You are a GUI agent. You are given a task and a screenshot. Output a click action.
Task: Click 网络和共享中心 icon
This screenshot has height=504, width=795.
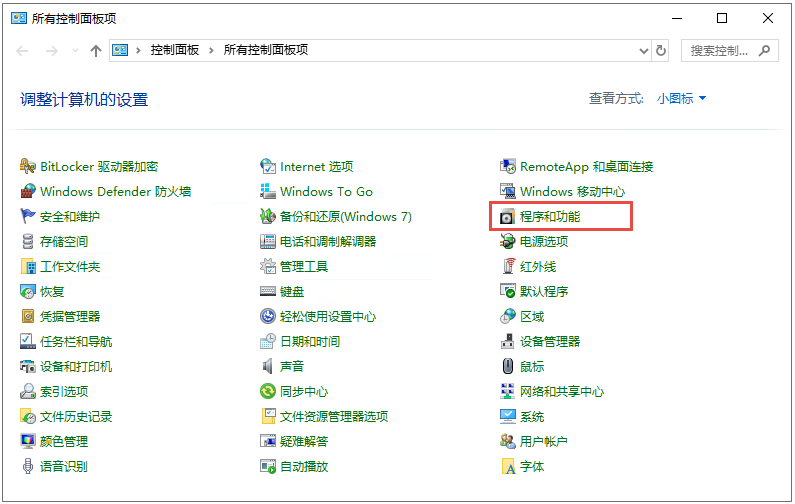[508, 391]
